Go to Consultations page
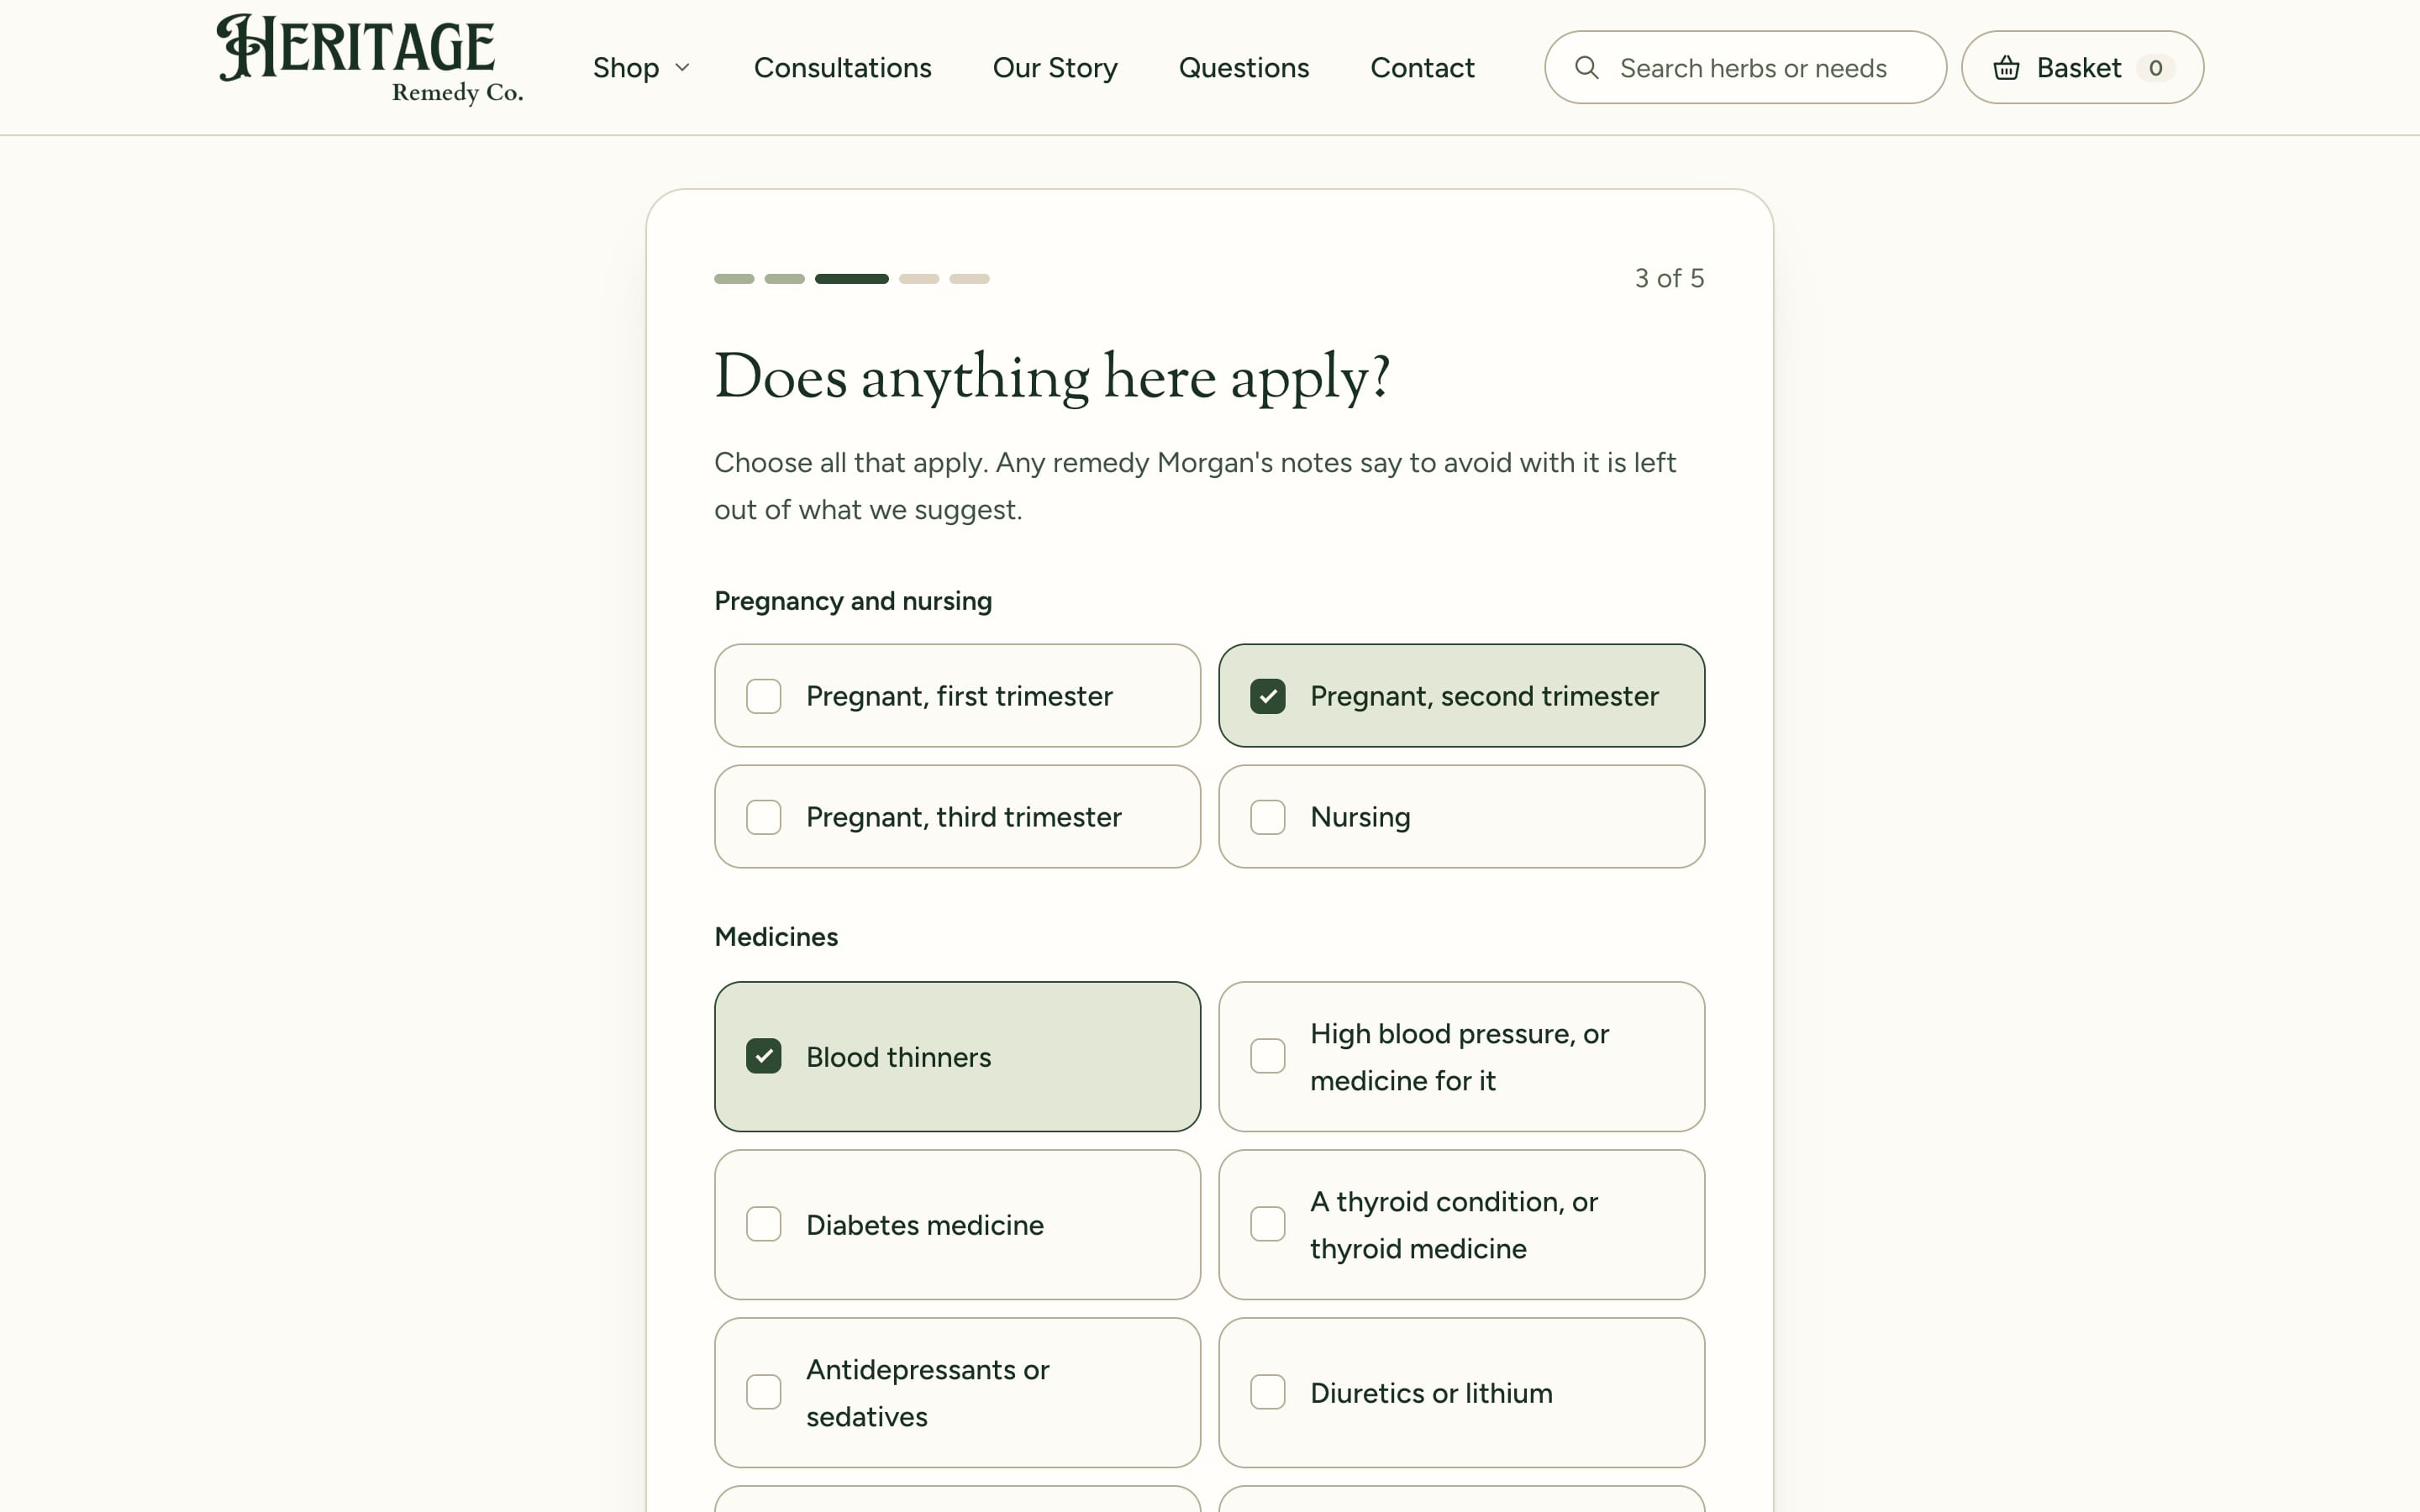 click(842, 67)
